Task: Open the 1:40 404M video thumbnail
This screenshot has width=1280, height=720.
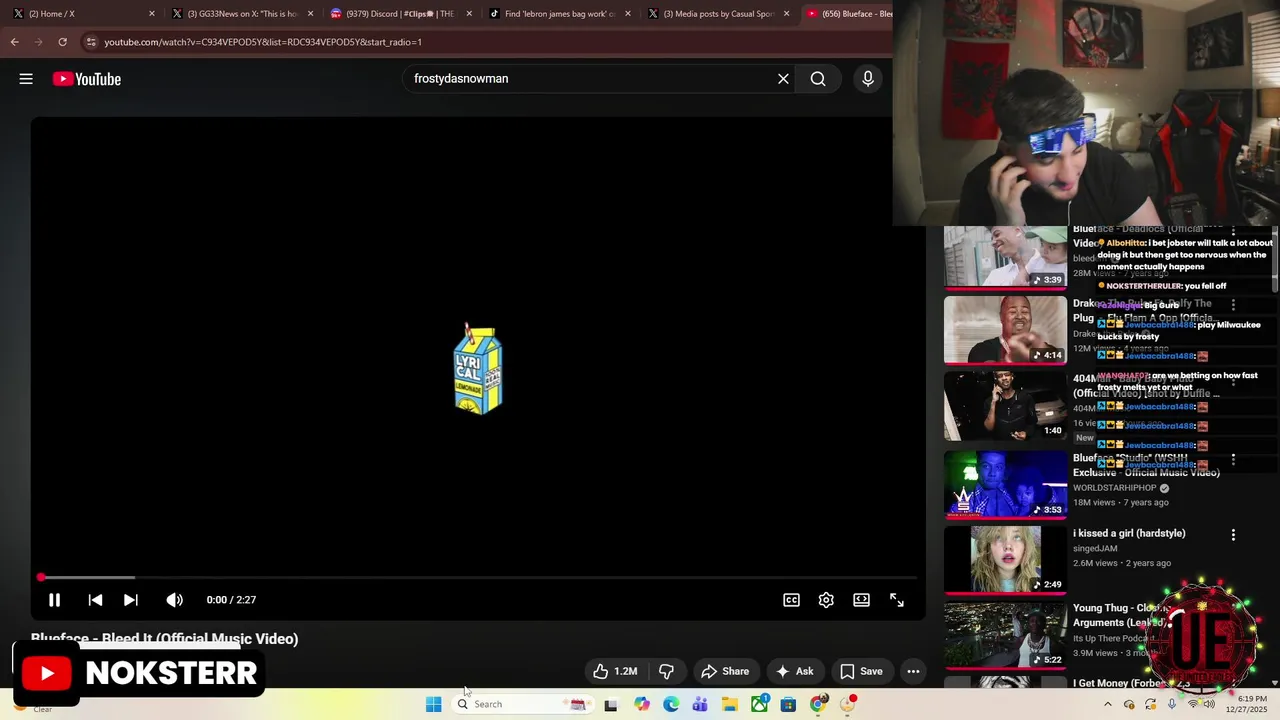Action: tap(1005, 406)
